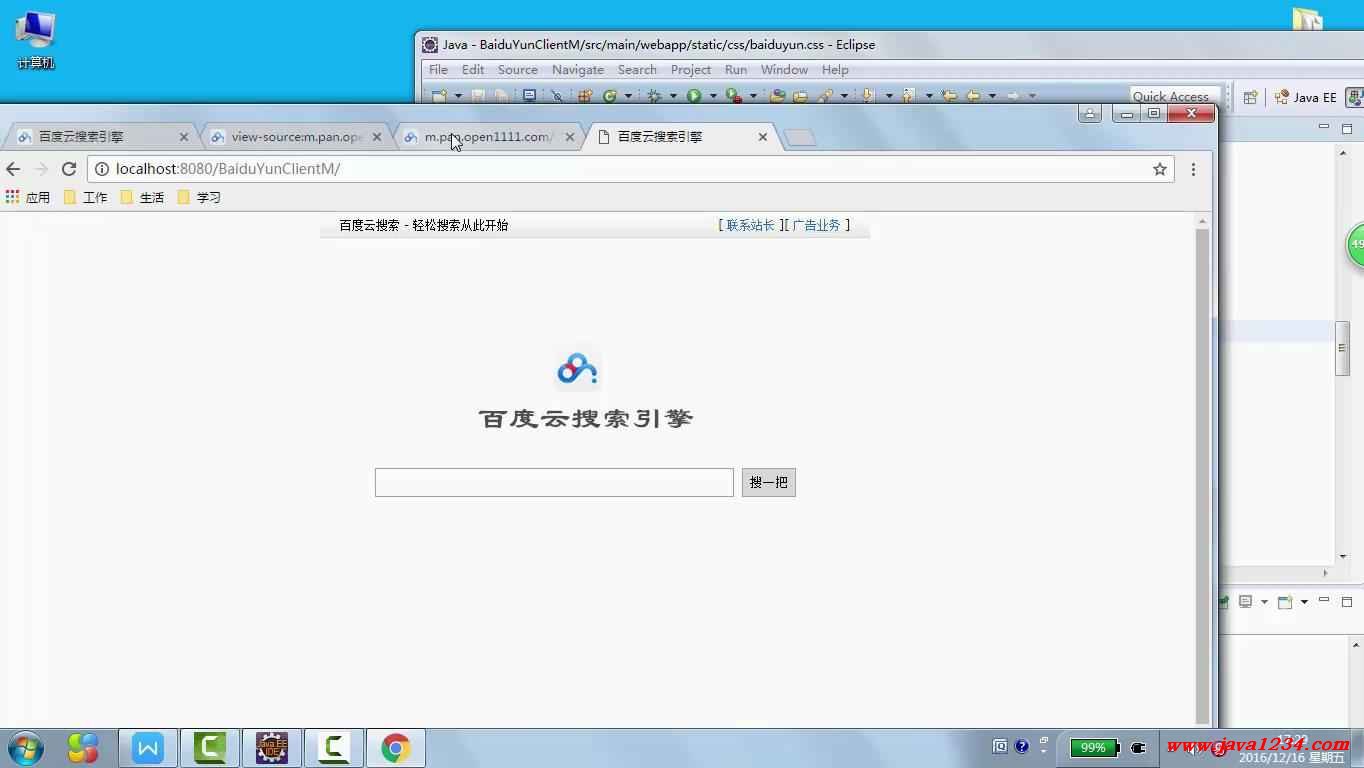Open the Eclipse File menu

tap(438, 70)
